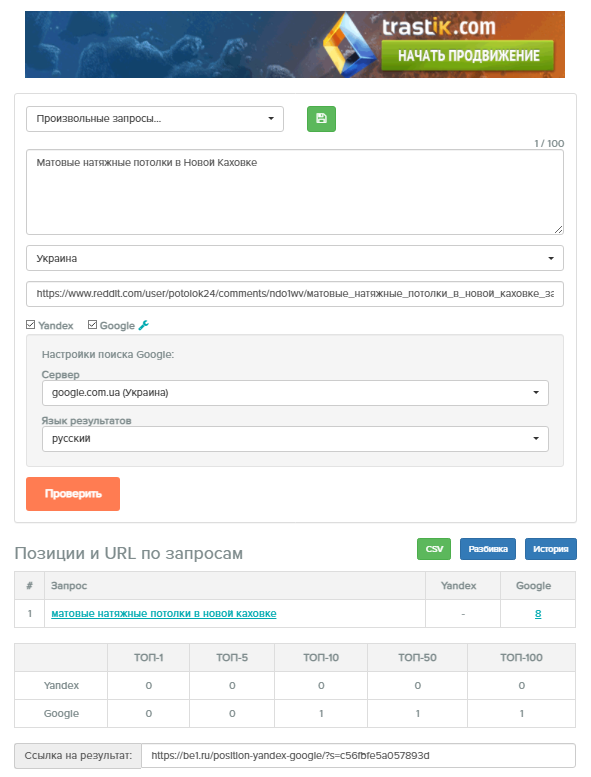Image resolution: width=591 pixels, height=777 pixels.
Task: Click the 'Настройки поиска Google:' label
Action: [x=108, y=354]
